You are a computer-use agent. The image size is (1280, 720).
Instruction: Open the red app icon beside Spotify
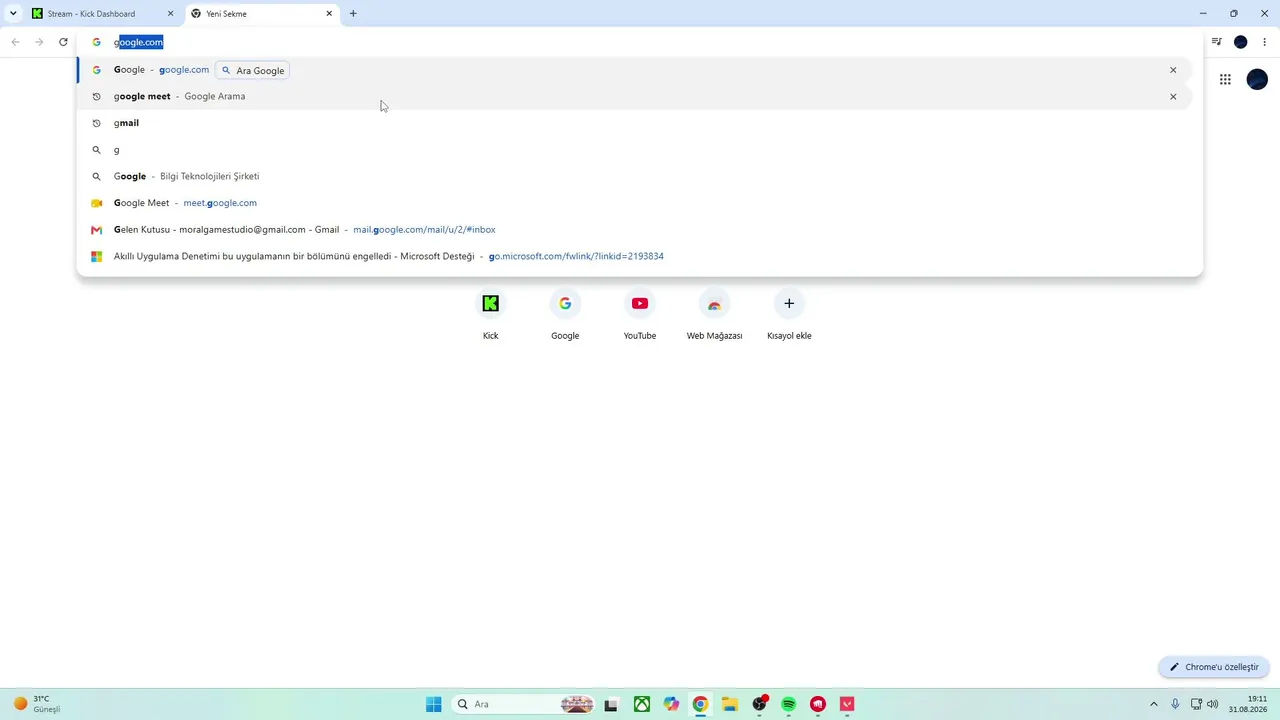tap(818, 704)
